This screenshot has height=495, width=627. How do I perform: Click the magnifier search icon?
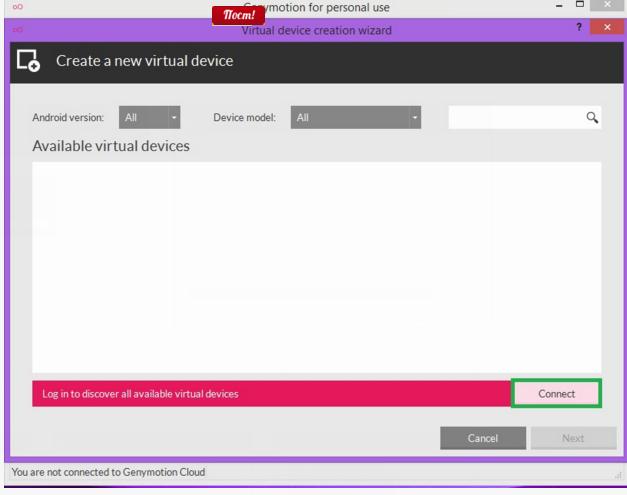(592, 119)
